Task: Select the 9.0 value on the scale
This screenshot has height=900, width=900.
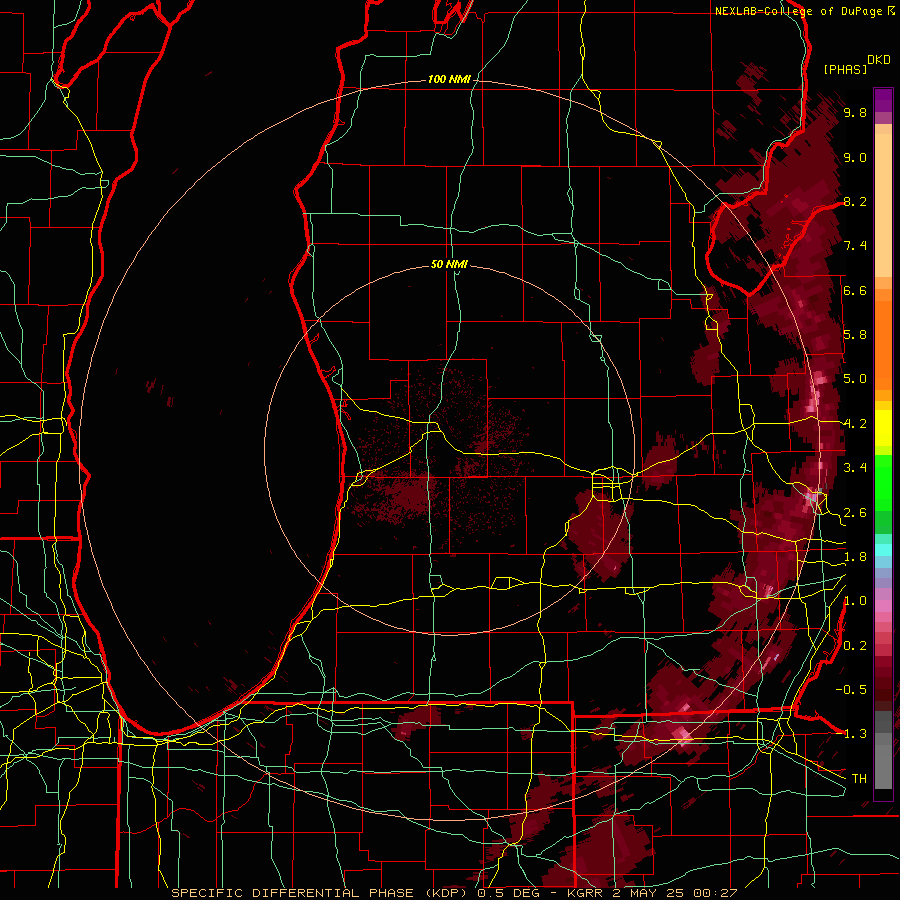Action: (x=855, y=158)
